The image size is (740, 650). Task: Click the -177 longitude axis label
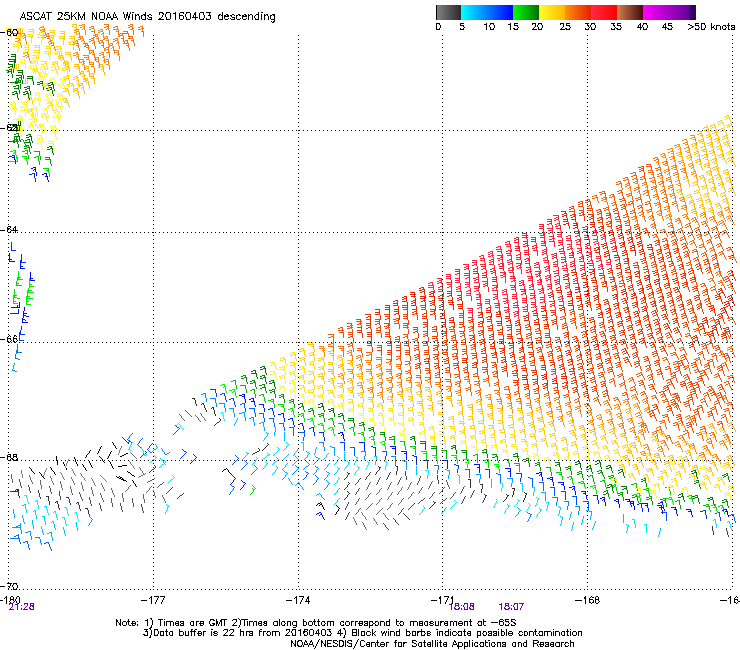click(153, 600)
